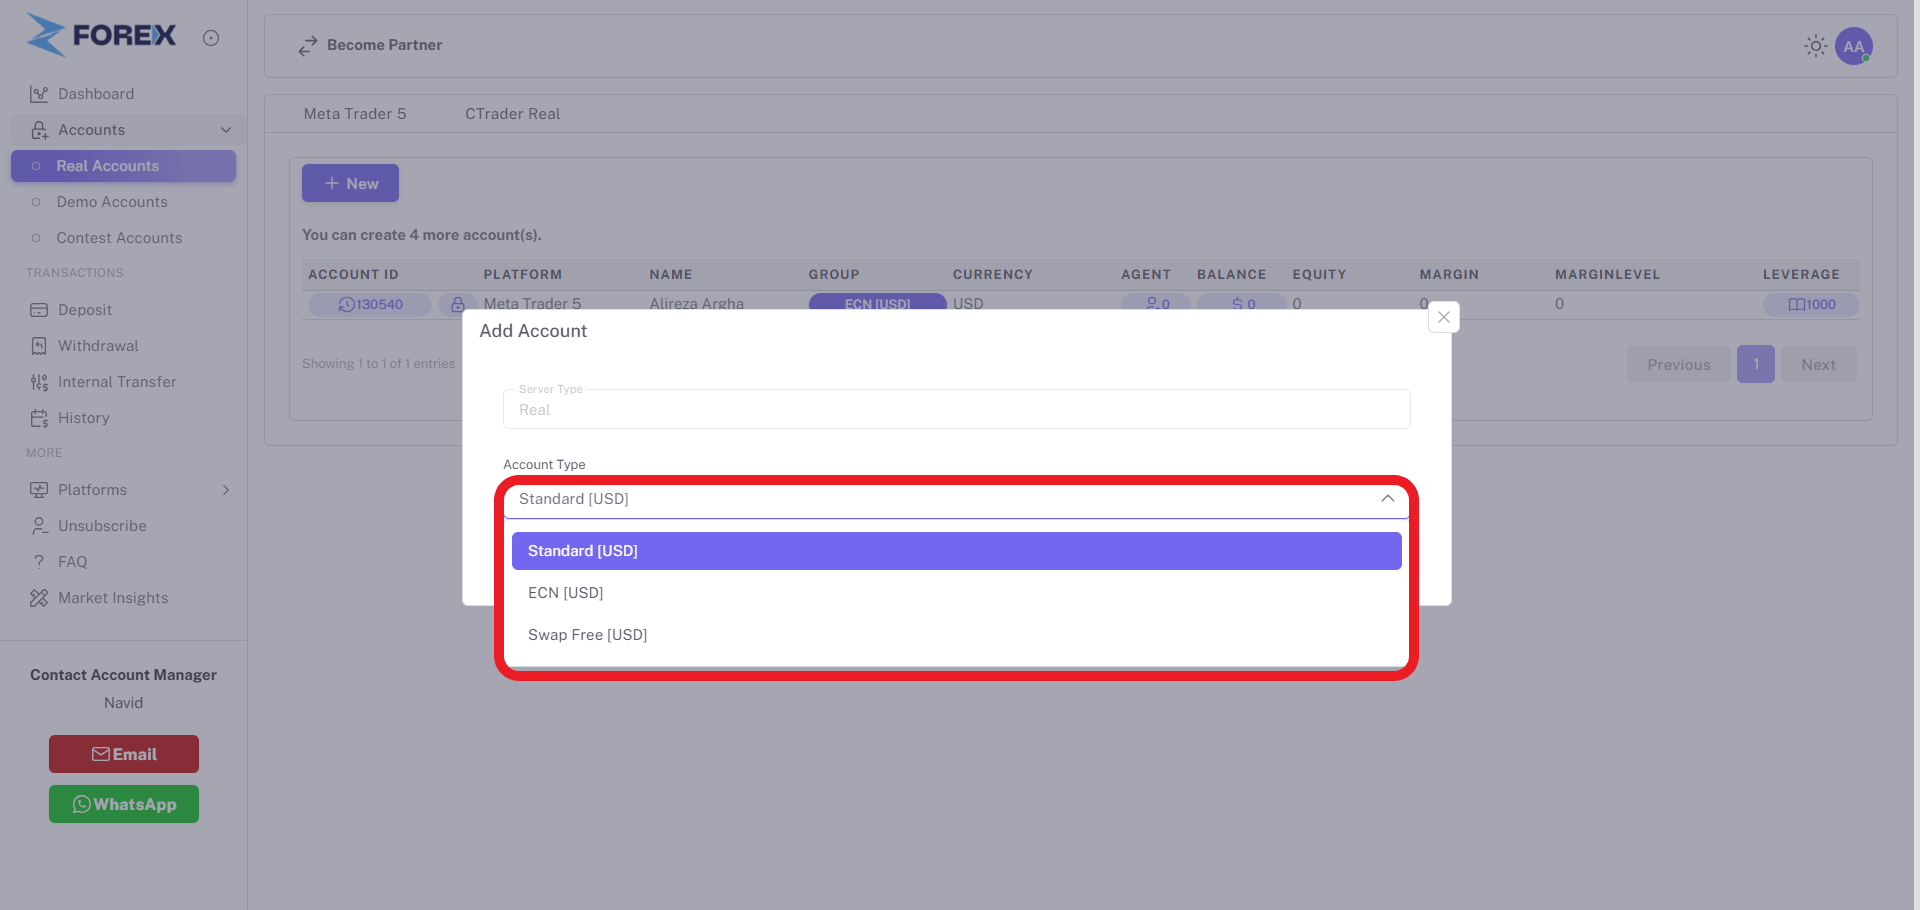
Task: Open the Dashboard from the sidebar
Action: (x=95, y=94)
